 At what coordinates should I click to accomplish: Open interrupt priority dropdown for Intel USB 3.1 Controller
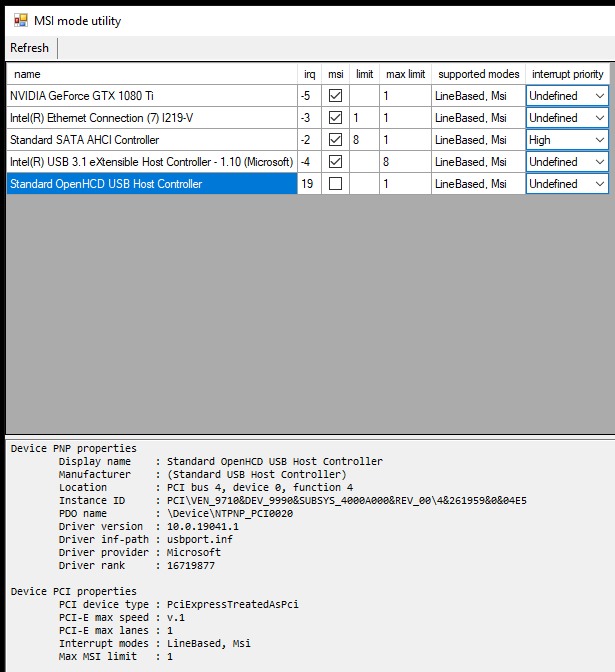tap(567, 162)
